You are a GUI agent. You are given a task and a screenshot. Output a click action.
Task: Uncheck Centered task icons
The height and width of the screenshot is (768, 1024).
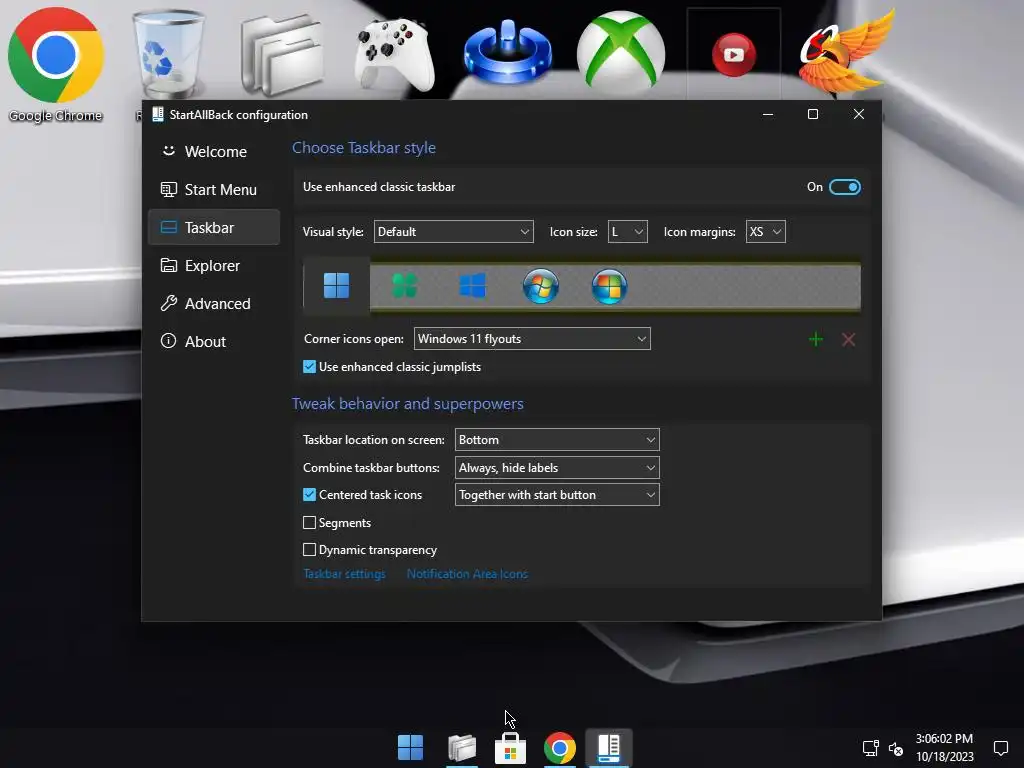pyautogui.click(x=310, y=495)
